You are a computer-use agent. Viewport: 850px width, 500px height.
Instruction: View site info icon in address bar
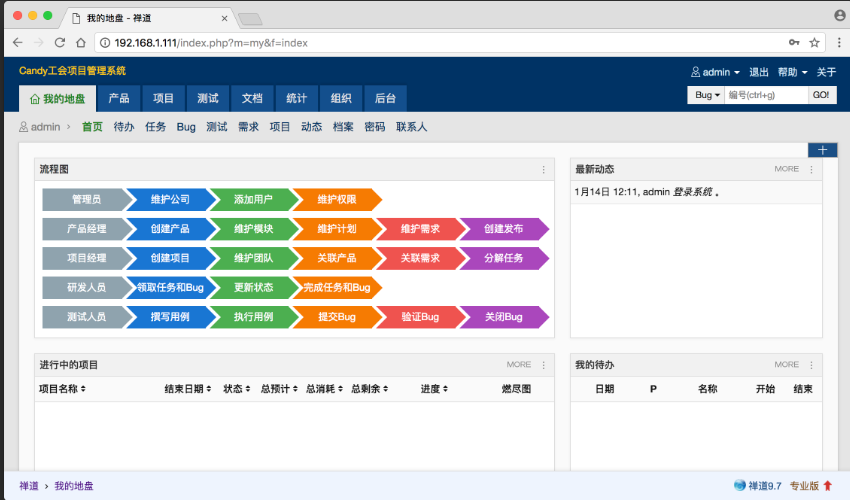(105, 42)
